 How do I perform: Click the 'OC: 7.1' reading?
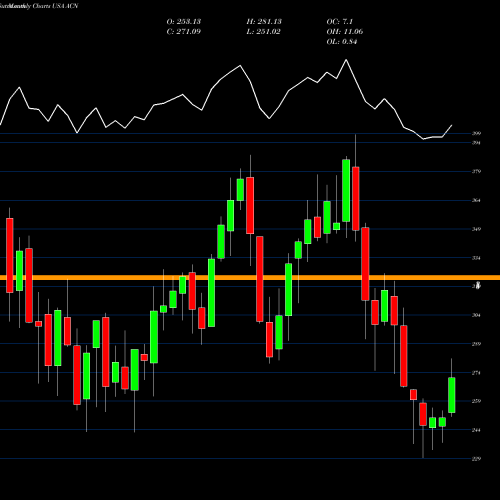click(x=340, y=22)
